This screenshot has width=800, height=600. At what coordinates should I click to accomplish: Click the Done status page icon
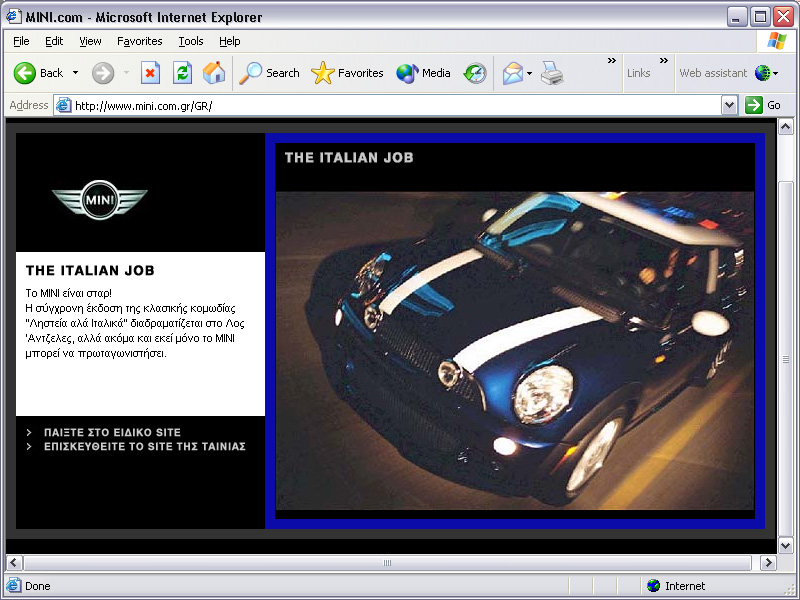pyautogui.click(x=14, y=586)
